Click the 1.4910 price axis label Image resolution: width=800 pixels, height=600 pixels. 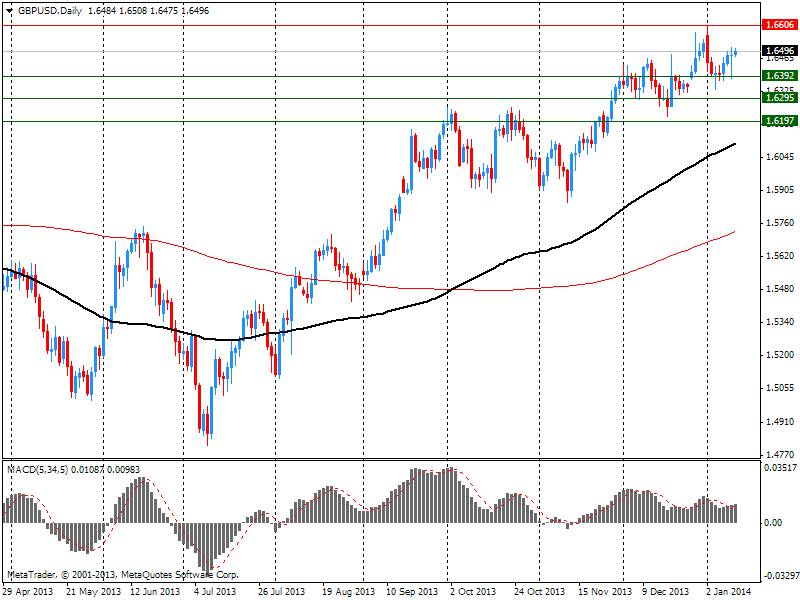coord(780,421)
